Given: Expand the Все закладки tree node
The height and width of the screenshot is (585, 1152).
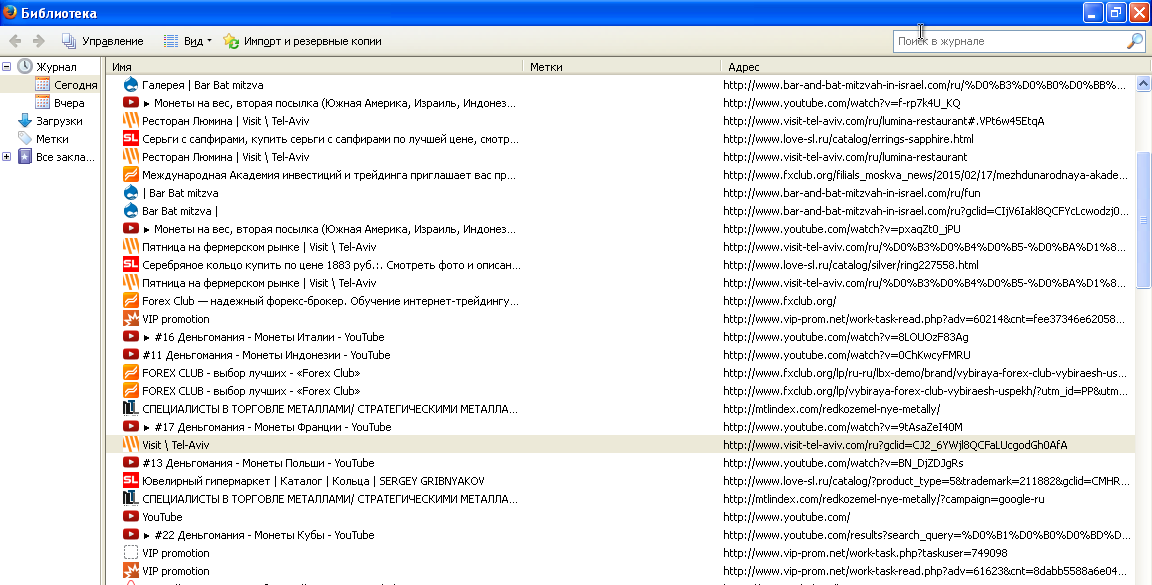Looking at the screenshot, I should click(x=7, y=157).
